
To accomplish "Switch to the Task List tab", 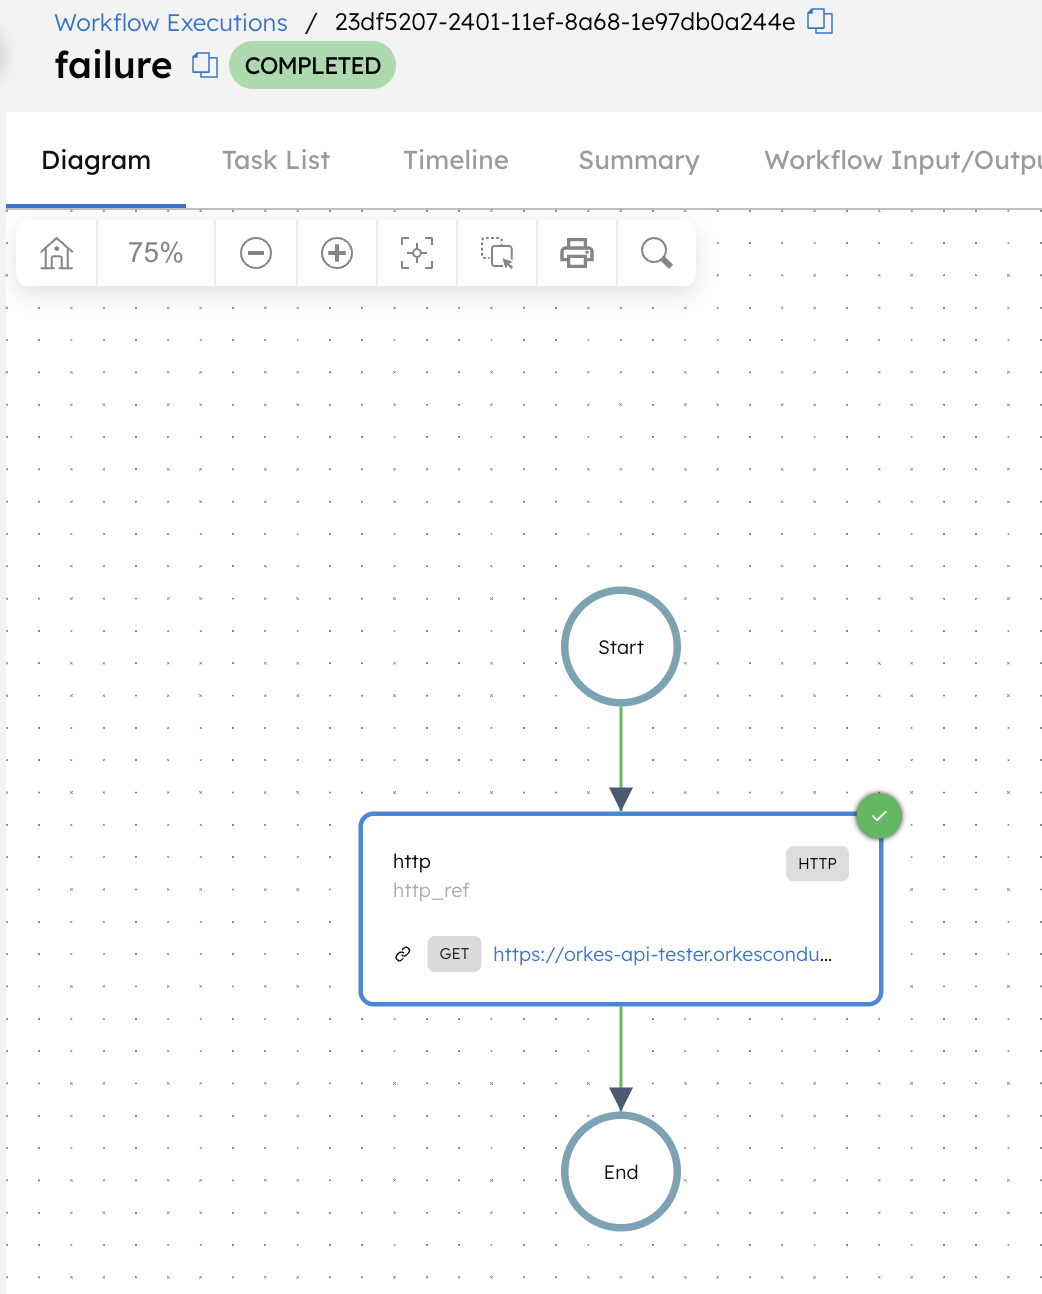I will tap(276, 160).
